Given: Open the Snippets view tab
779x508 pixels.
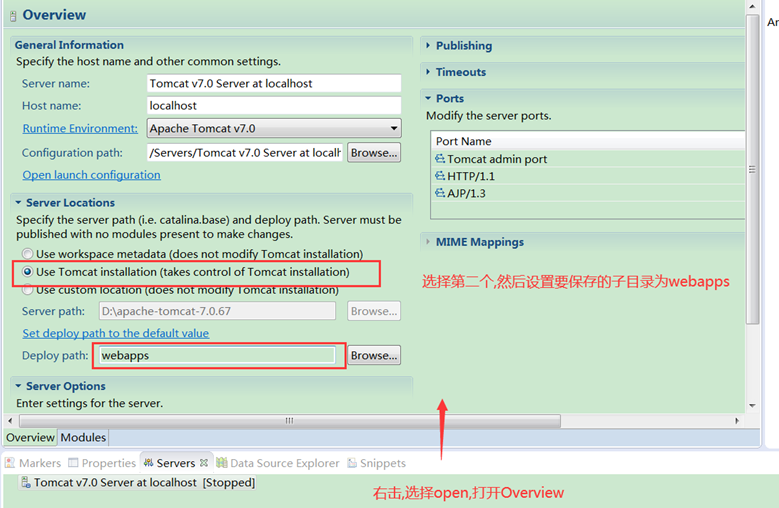Looking at the screenshot, I should click(x=376, y=463).
